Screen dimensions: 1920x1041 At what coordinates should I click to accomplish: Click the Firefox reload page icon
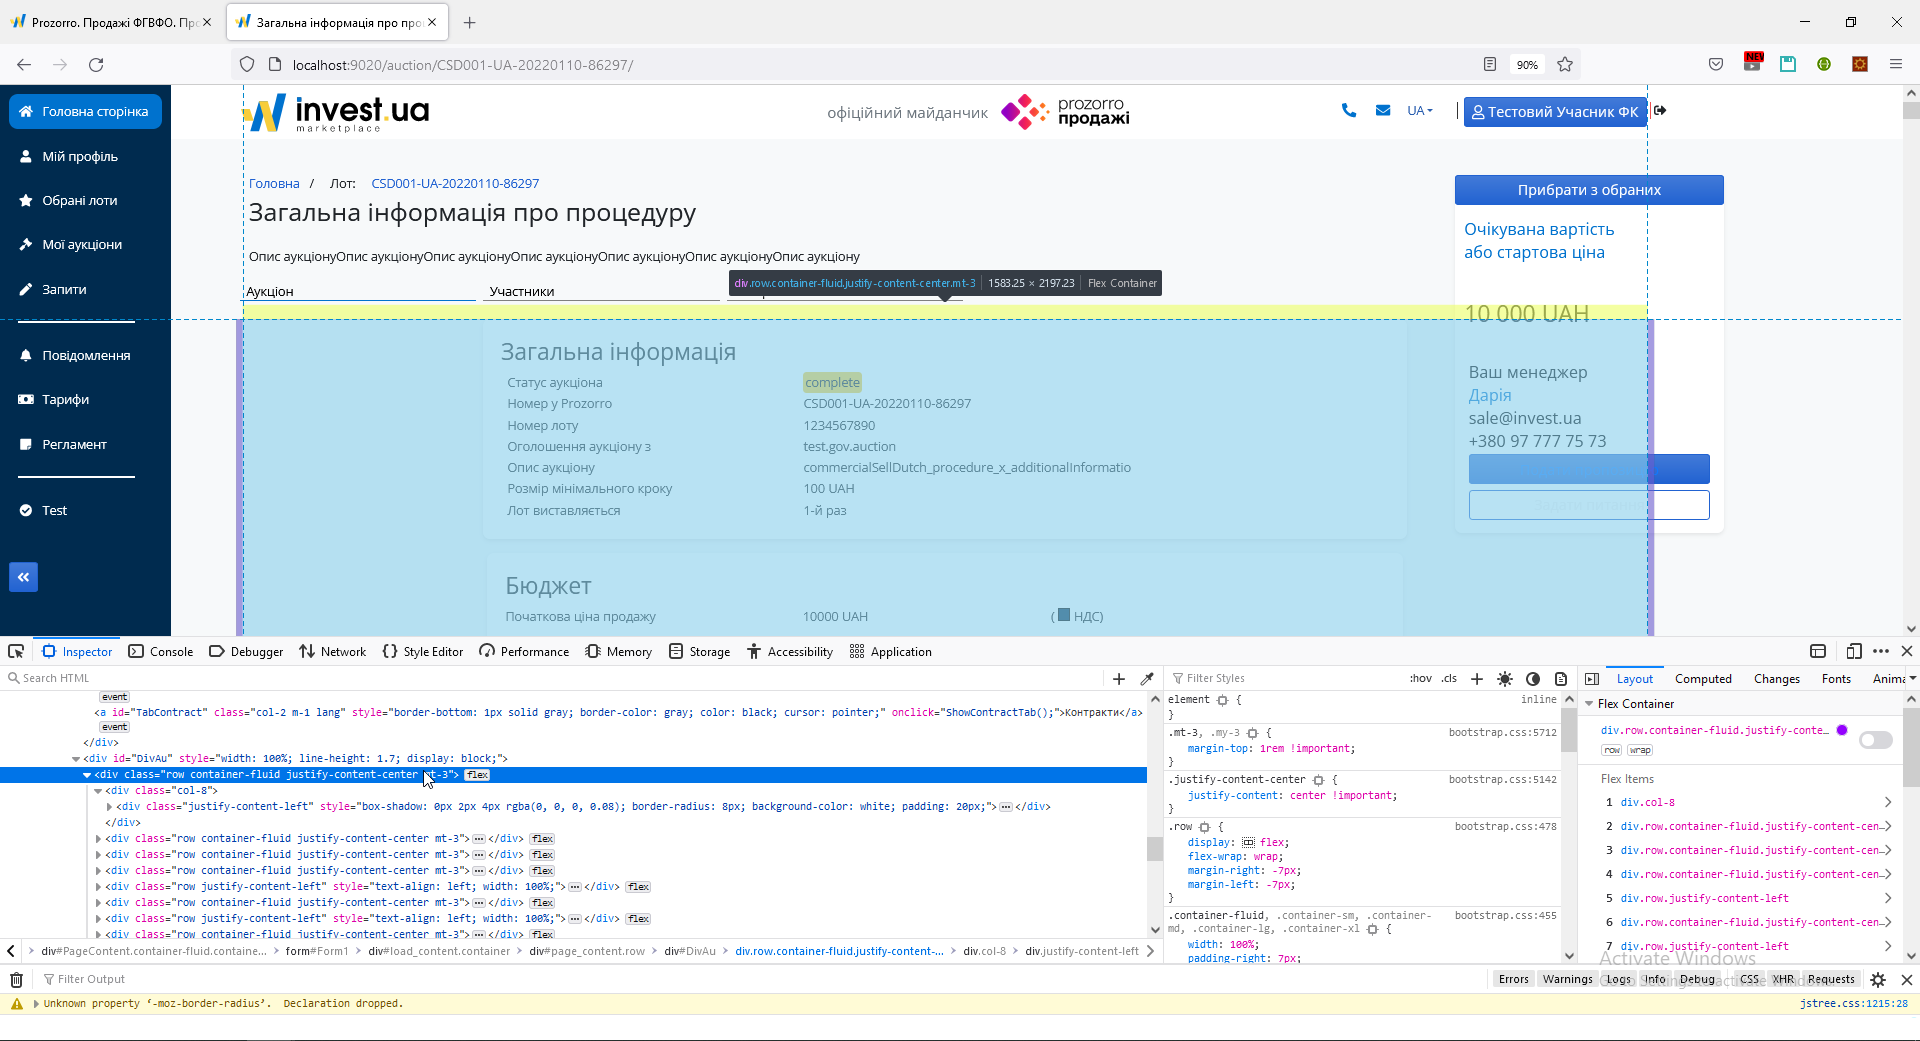[x=96, y=65]
